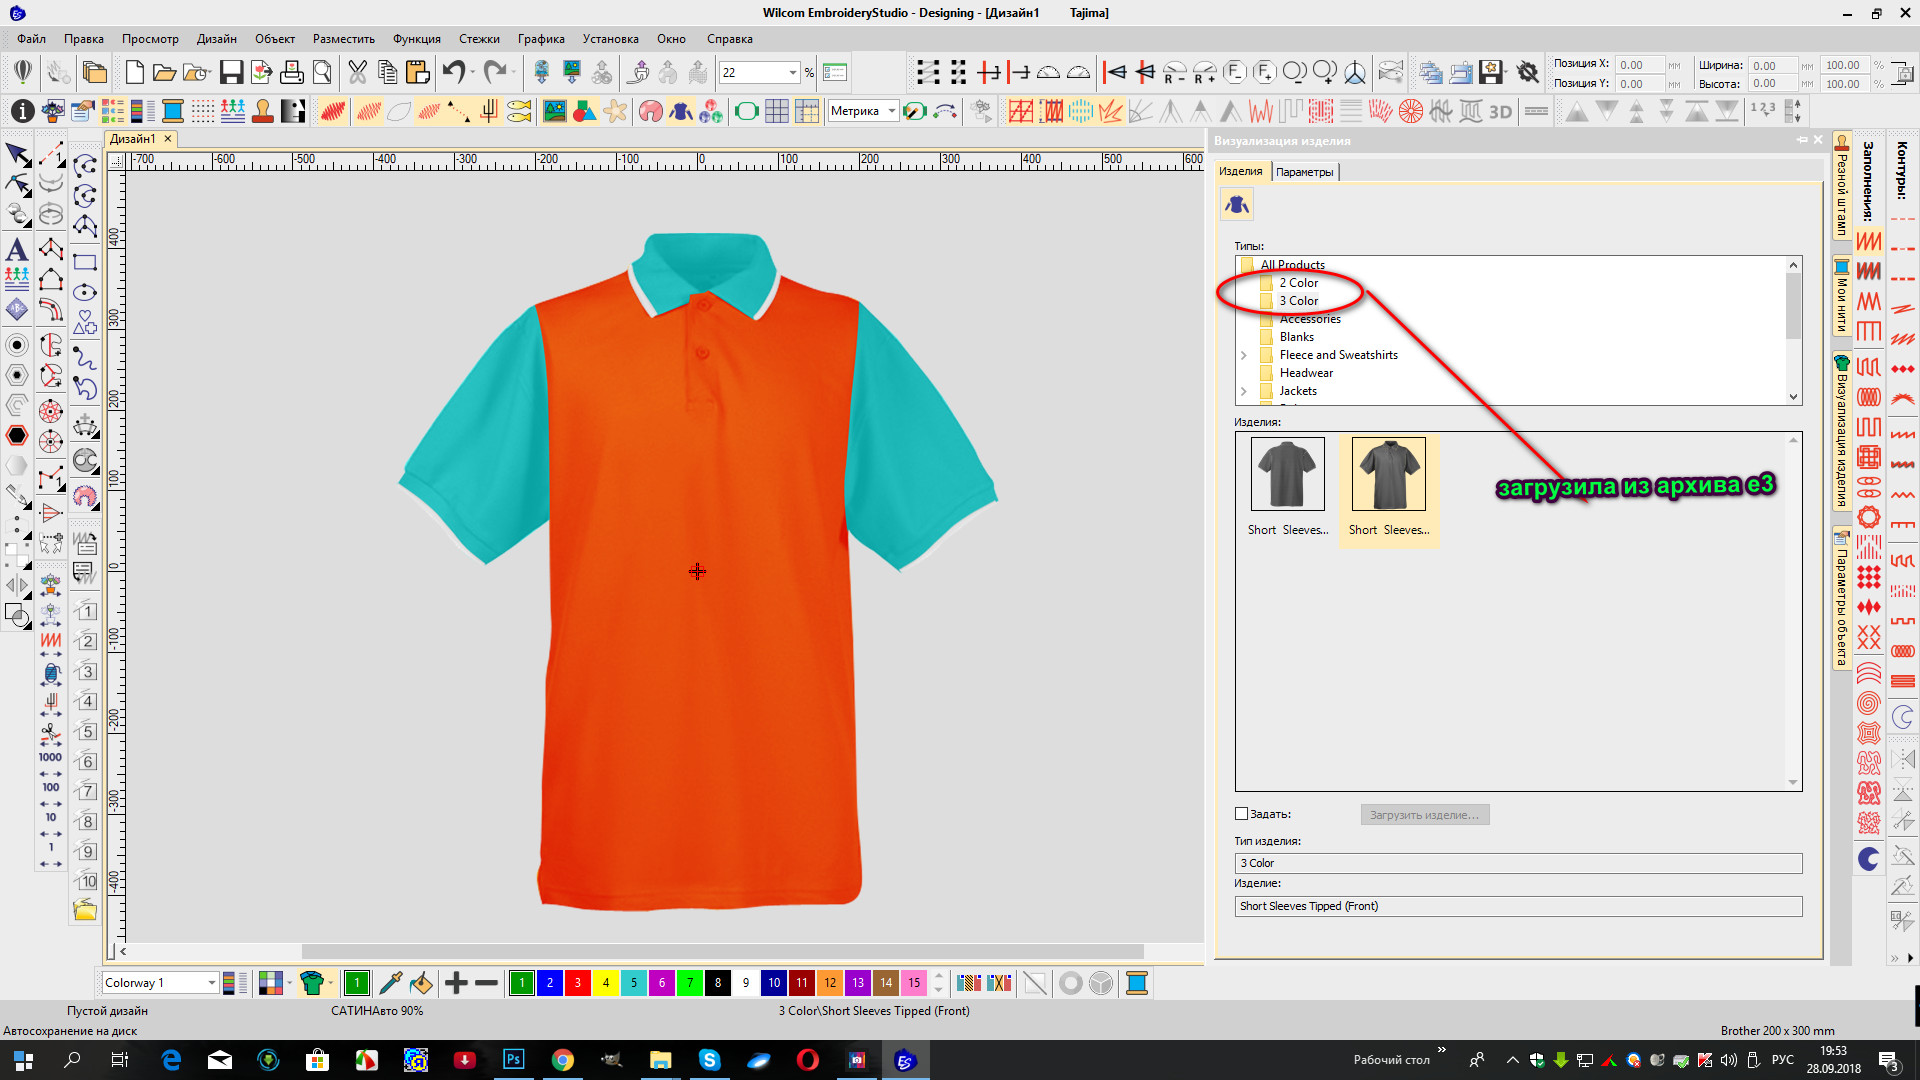Toggle the Show Product garment icon

(x=681, y=111)
